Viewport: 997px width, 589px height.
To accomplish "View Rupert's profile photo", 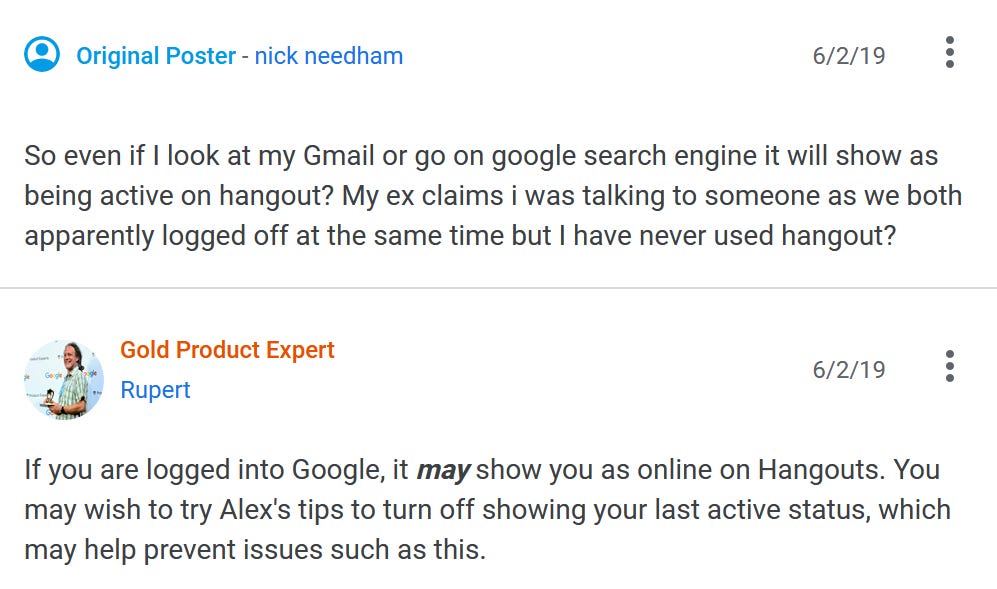I will pos(64,380).
